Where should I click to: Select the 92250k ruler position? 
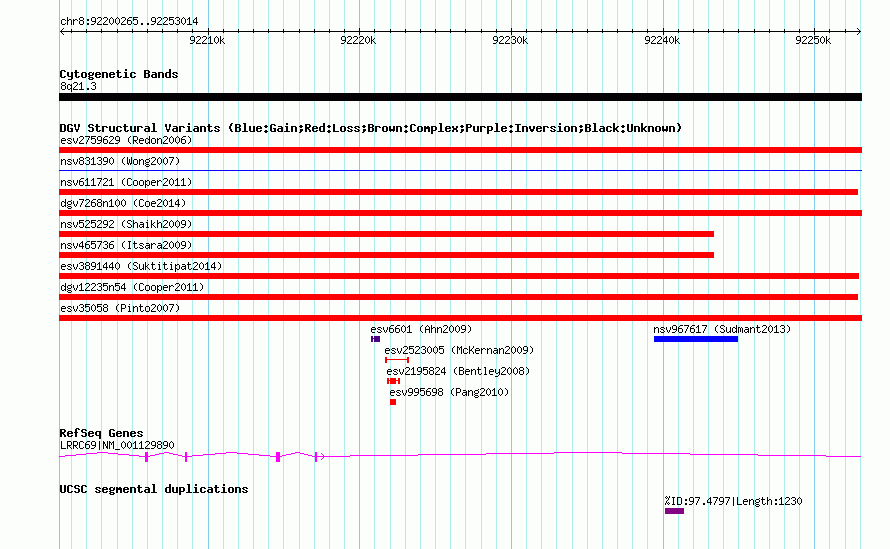pos(813,40)
